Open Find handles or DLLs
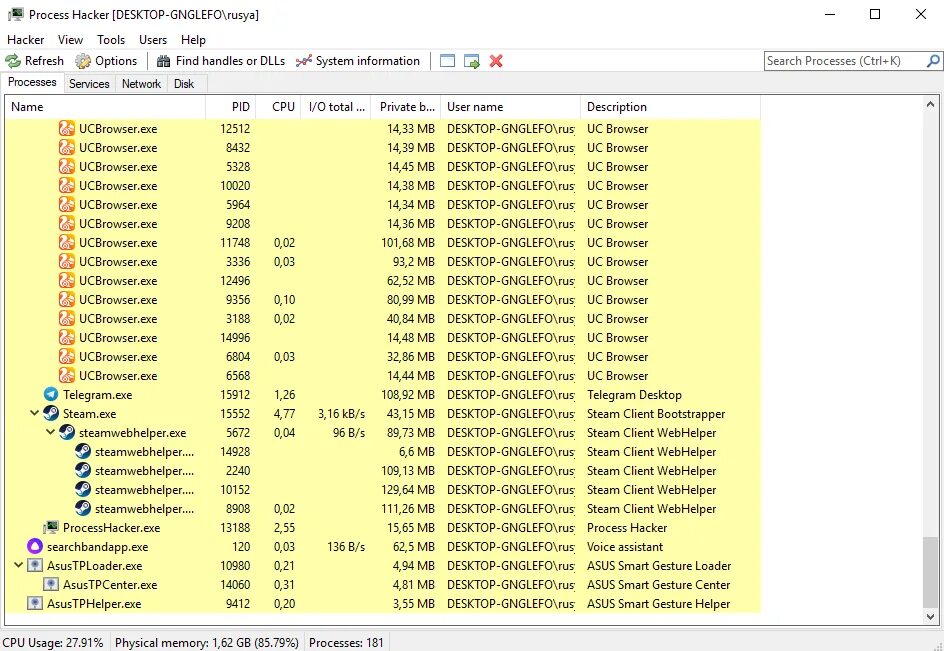 point(220,61)
